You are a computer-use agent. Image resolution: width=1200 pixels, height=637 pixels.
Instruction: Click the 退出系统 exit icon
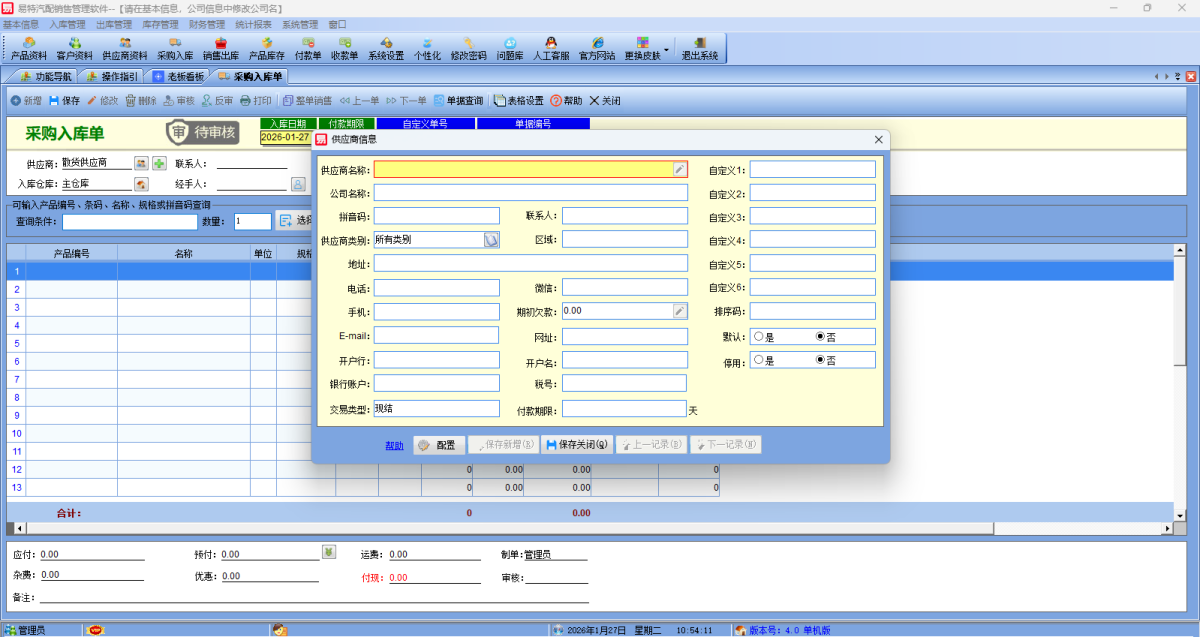(699, 48)
